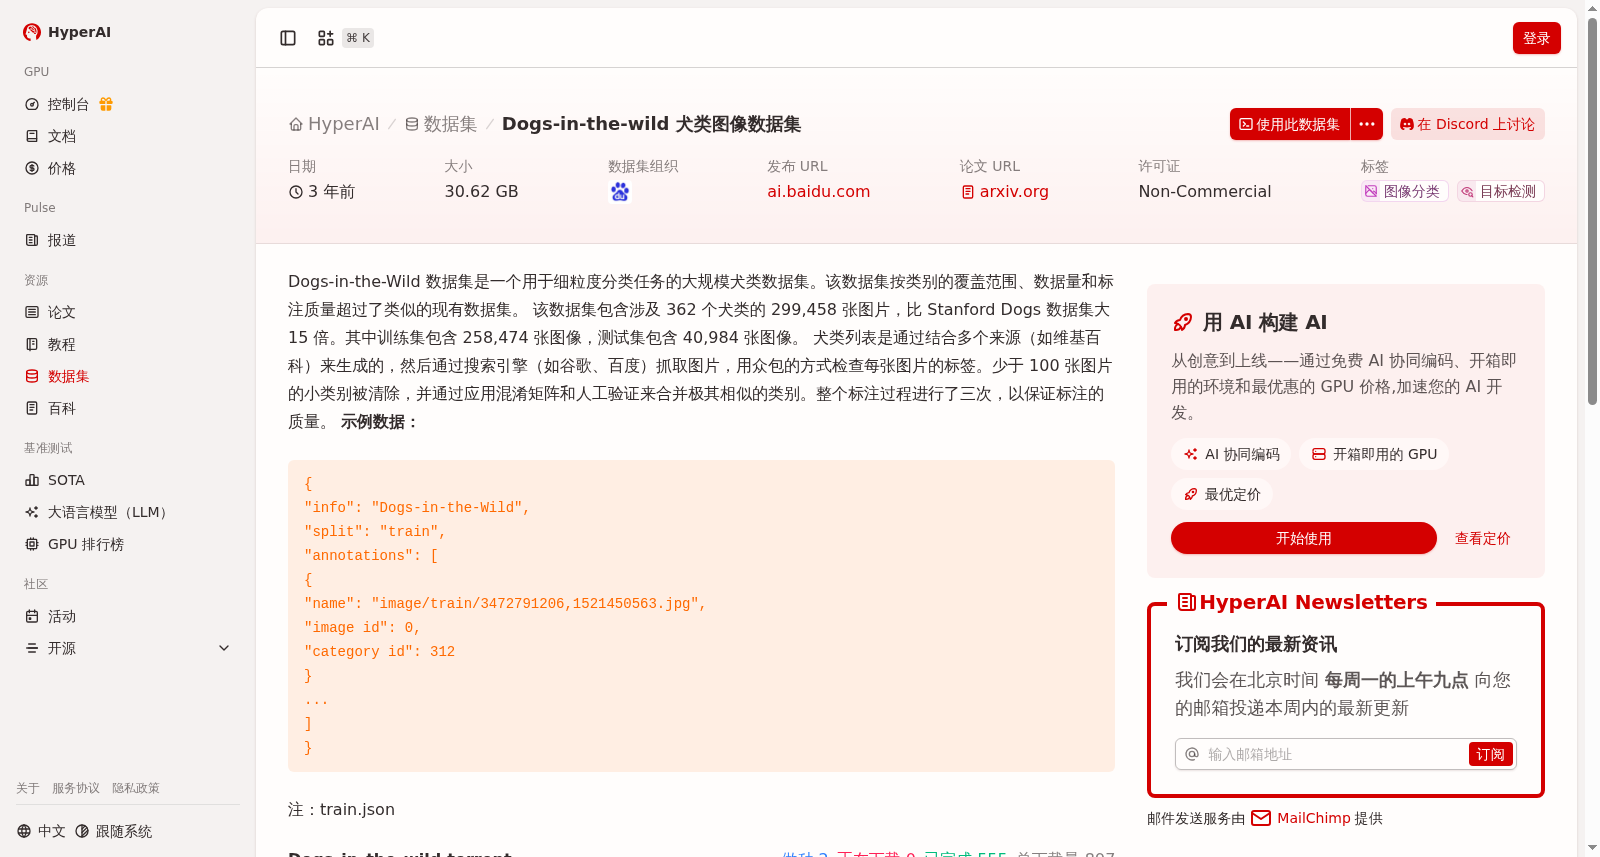Click the "split": "train" code line
This screenshot has width=1600, height=857.
click(375, 532)
